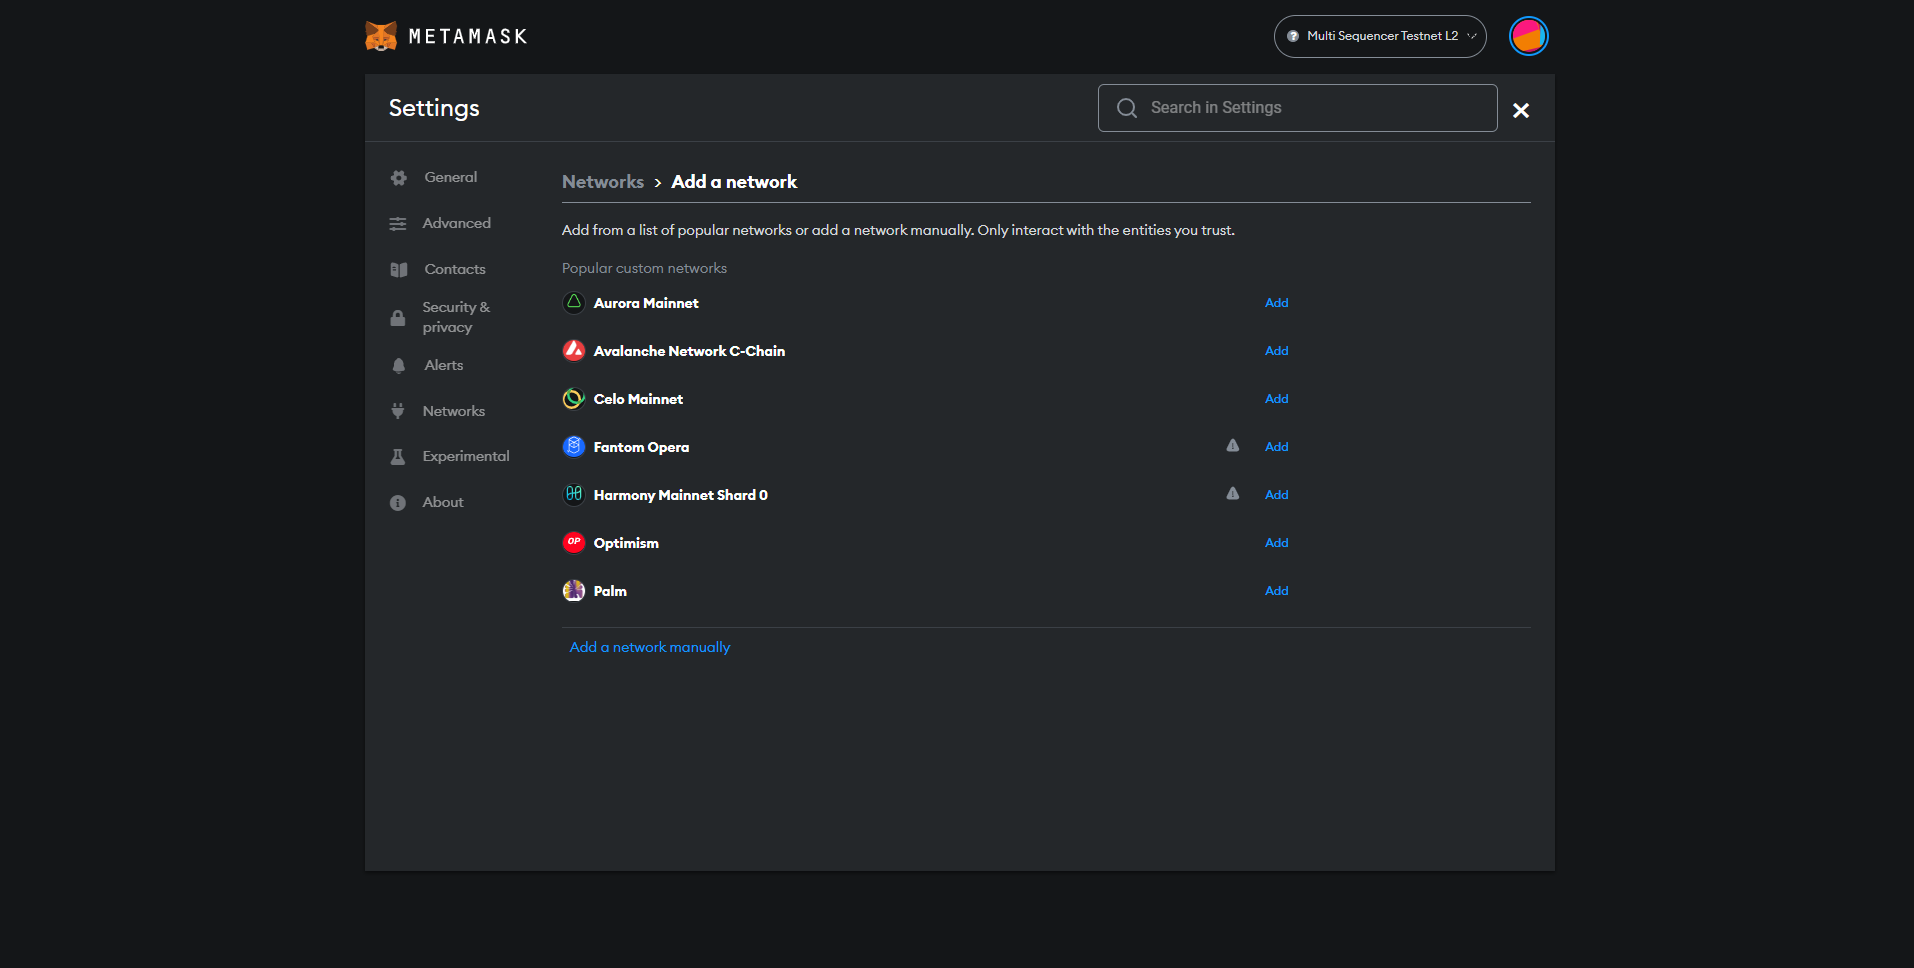1914x968 pixels.
Task: Click the Palm network logo
Action: click(x=574, y=591)
